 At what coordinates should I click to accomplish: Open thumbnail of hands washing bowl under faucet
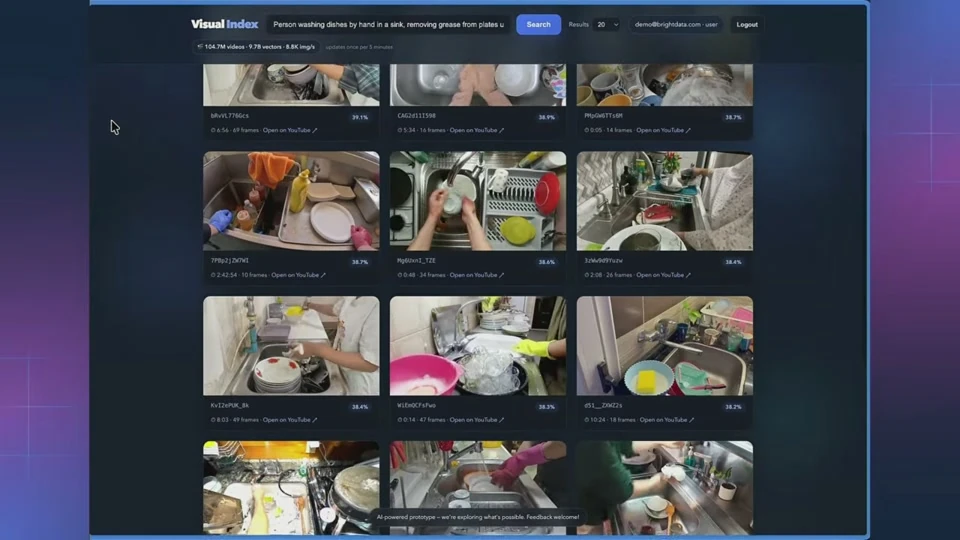[x=478, y=201]
